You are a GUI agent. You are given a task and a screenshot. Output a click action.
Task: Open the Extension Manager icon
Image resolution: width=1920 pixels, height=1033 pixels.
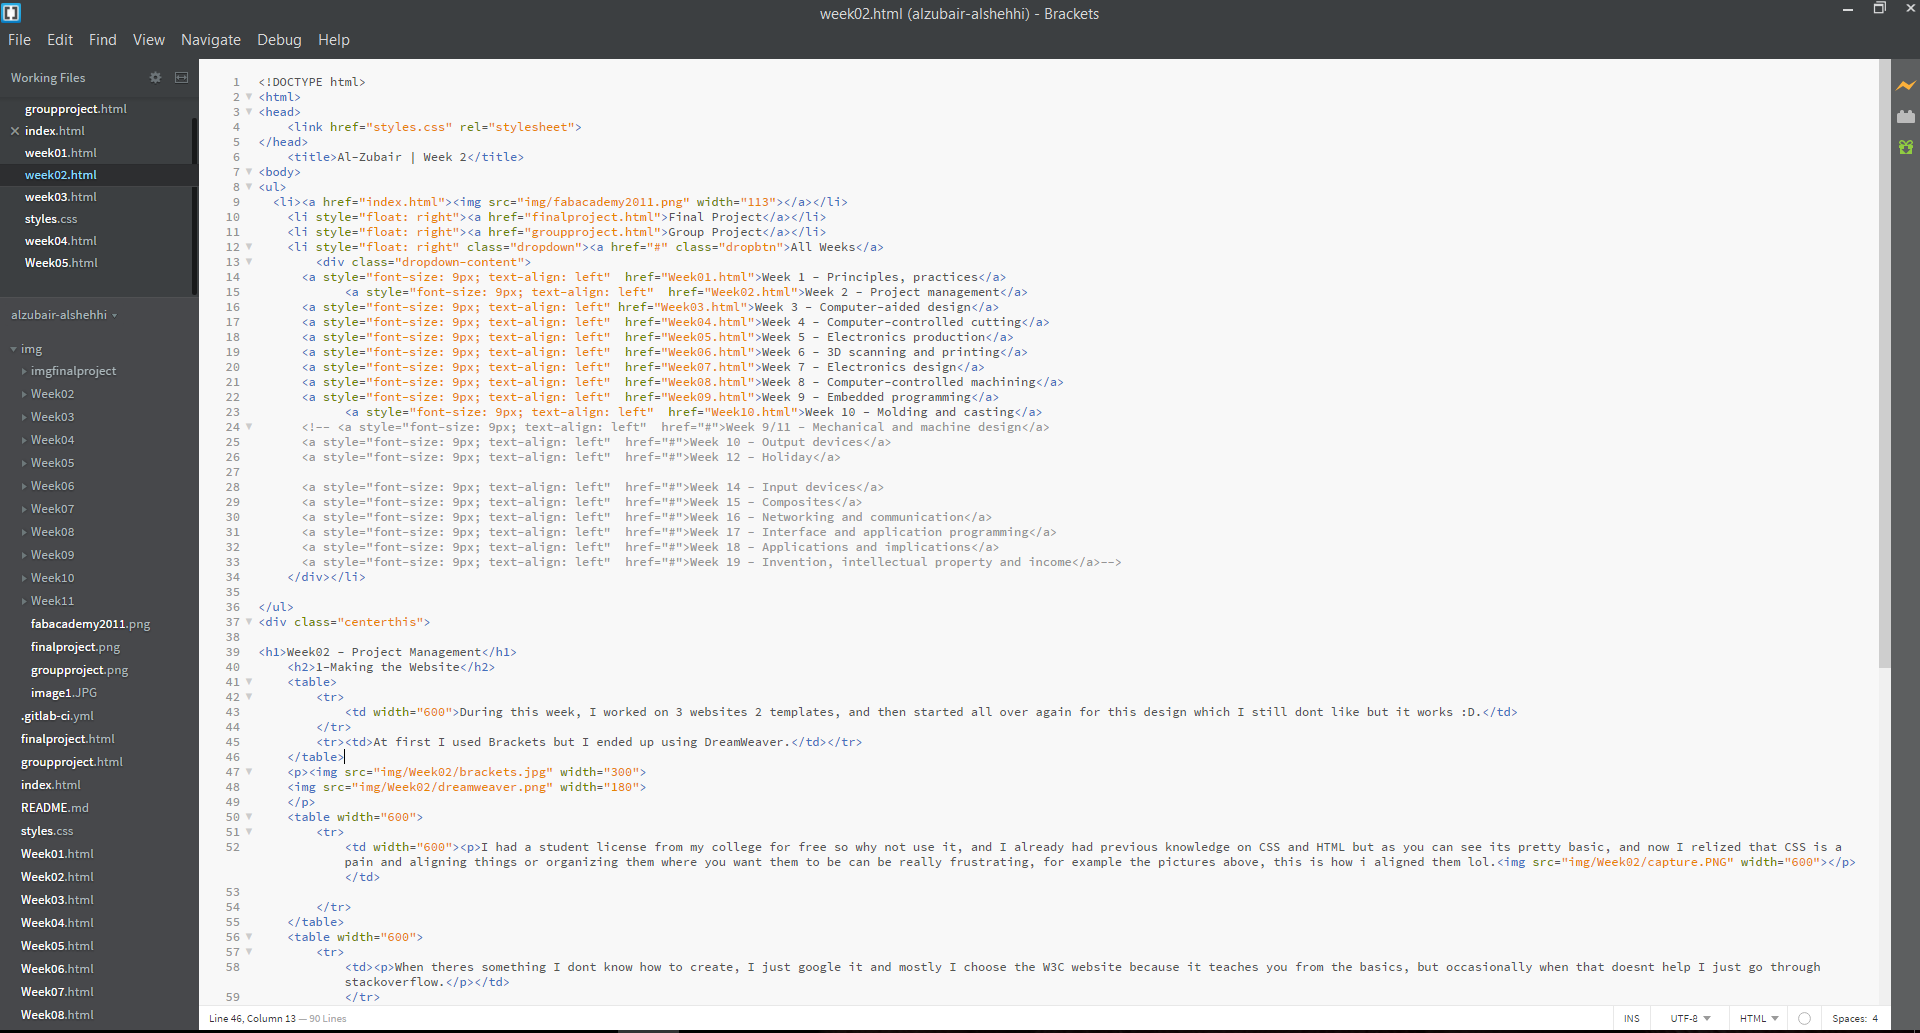(x=1906, y=117)
